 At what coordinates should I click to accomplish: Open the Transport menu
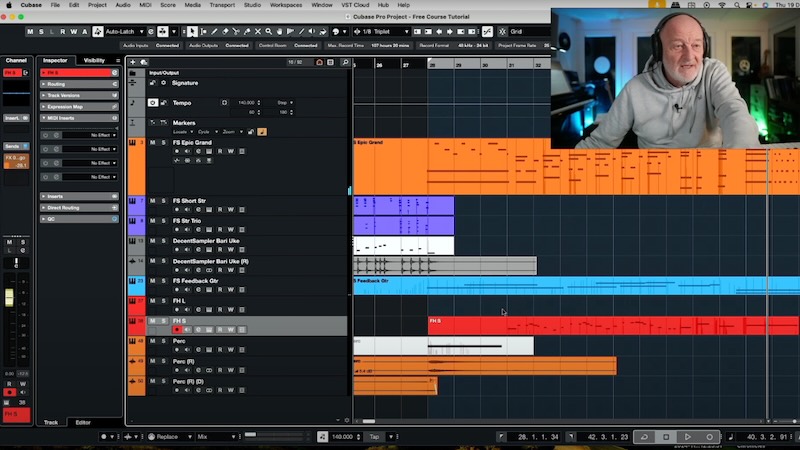coord(222,5)
